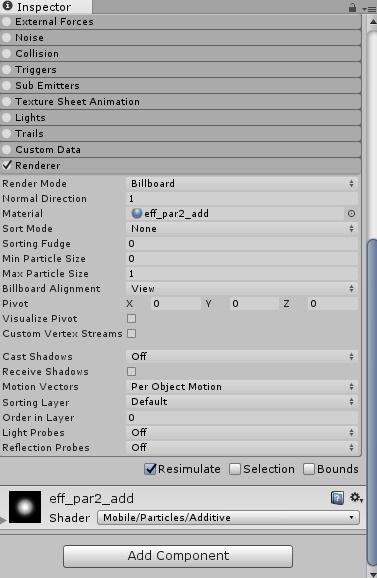The width and height of the screenshot is (377, 578).
Task: Click the eff_par2_add material preview thumbnail
Action: click(25, 507)
